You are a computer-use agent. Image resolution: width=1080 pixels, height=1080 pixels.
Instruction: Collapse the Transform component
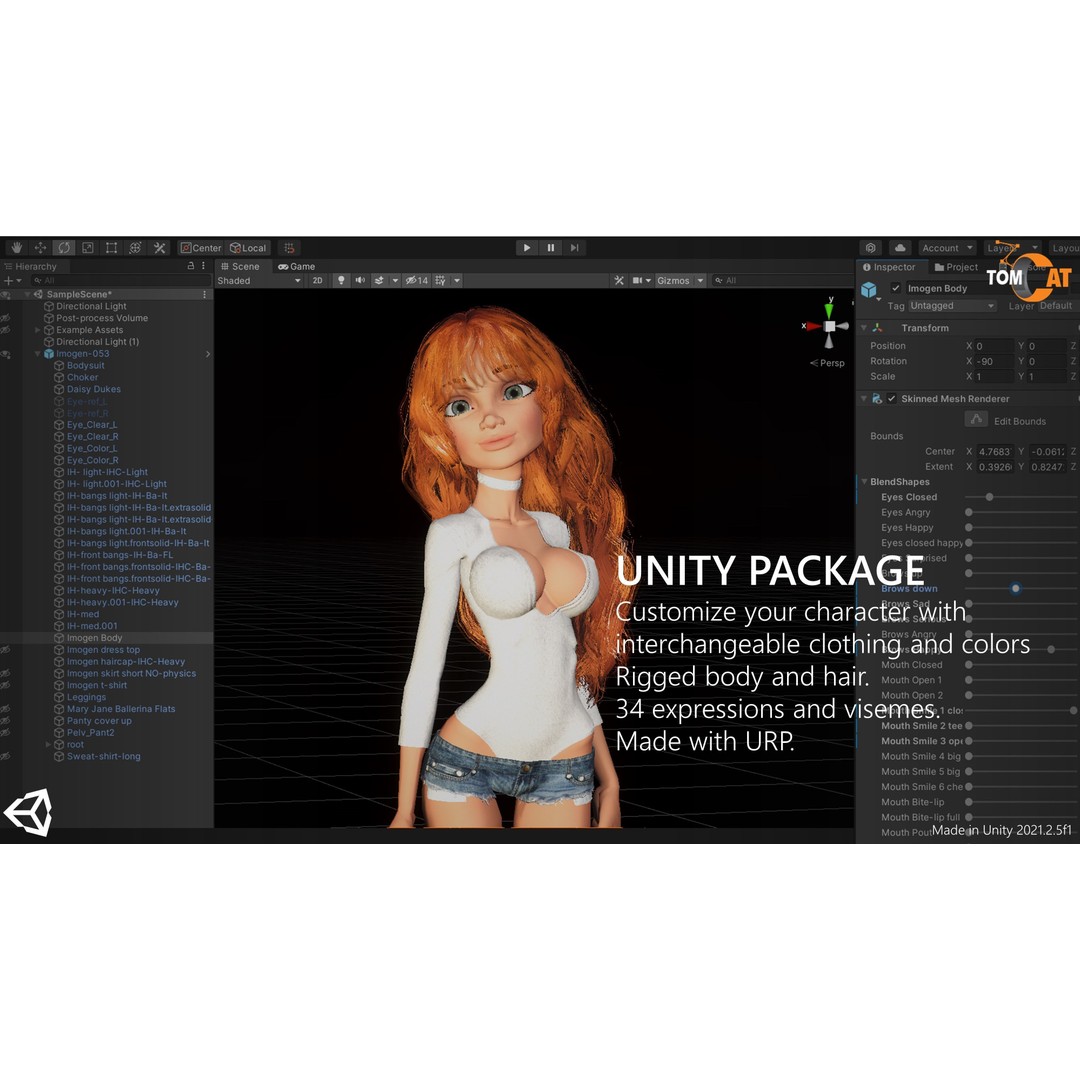pos(864,328)
